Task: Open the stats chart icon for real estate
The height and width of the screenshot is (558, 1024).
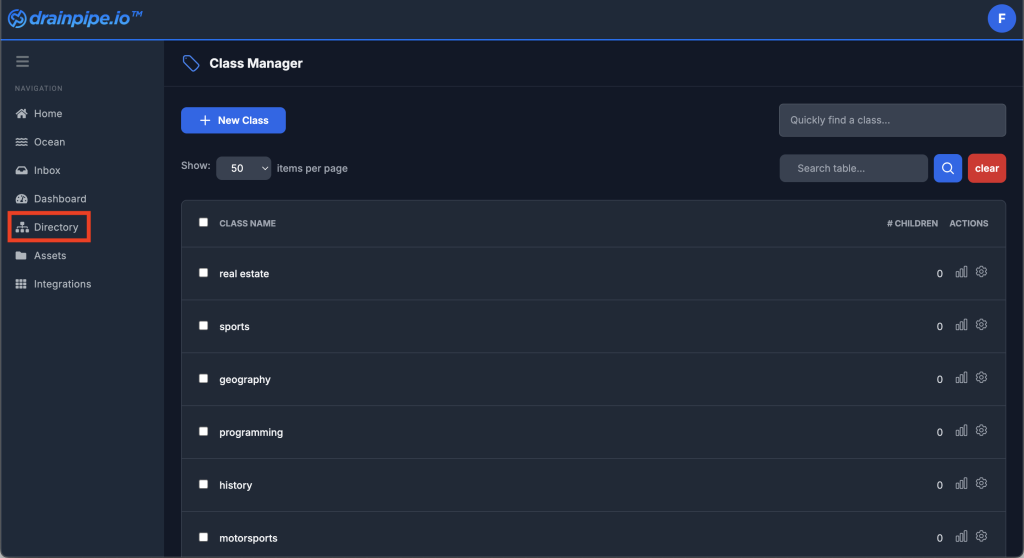Action: (x=961, y=272)
